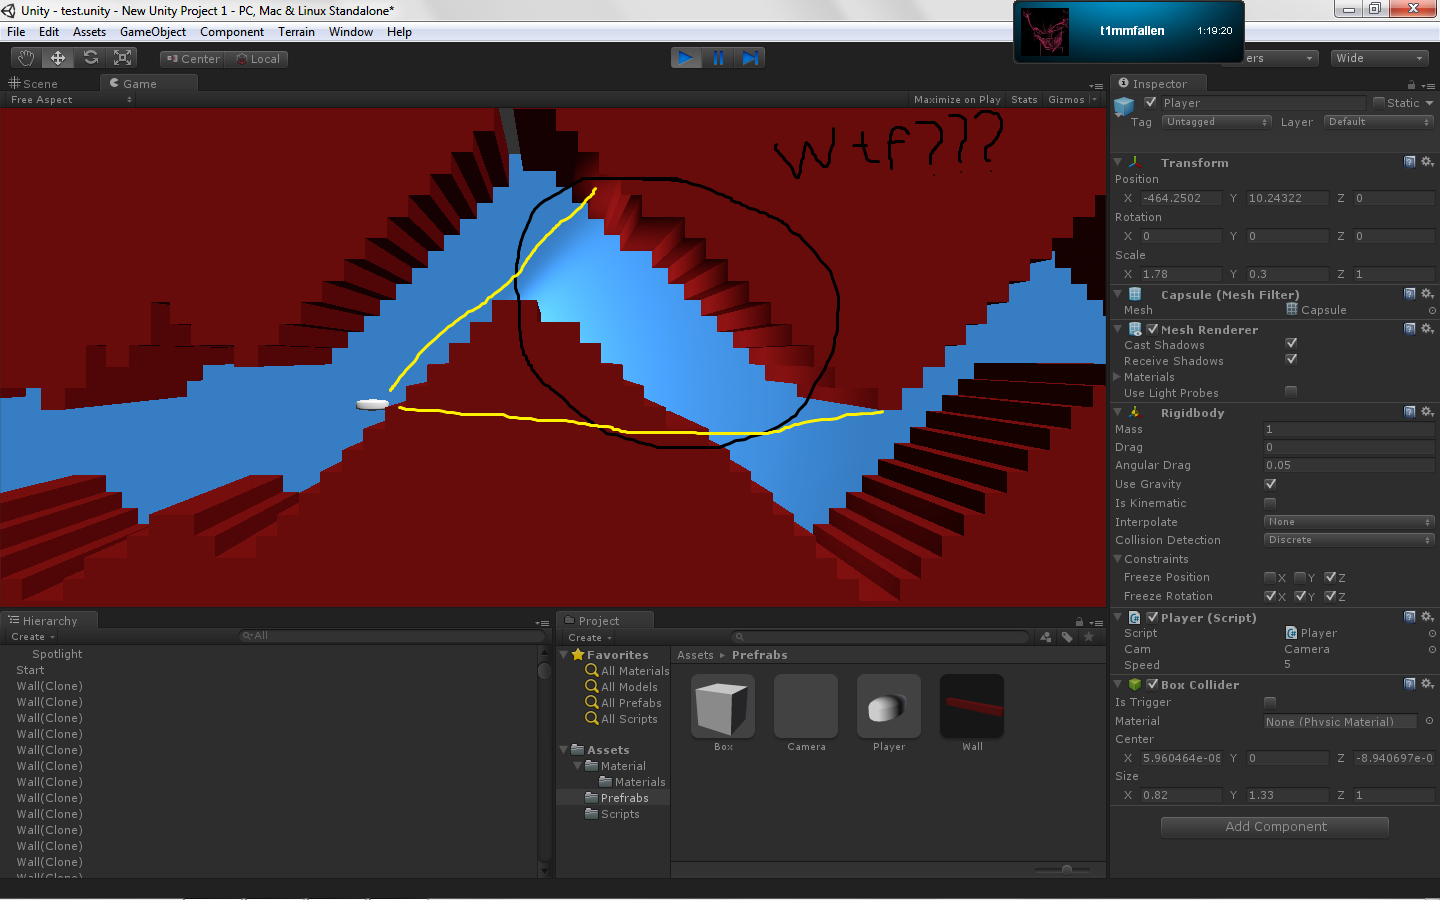
Task: Click the Step frame button
Action: (x=750, y=58)
